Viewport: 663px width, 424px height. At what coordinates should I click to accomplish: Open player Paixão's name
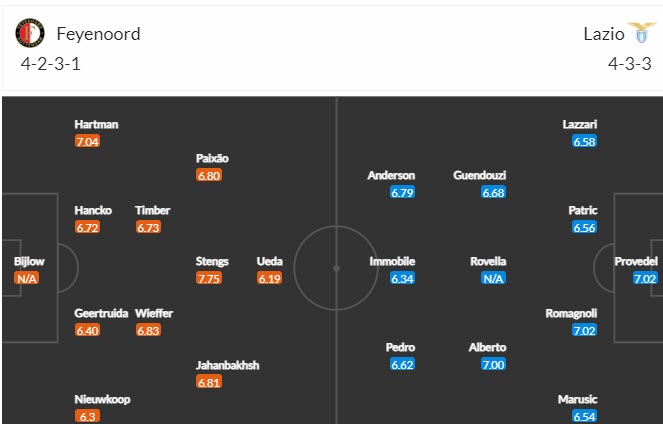pyautogui.click(x=212, y=158)
